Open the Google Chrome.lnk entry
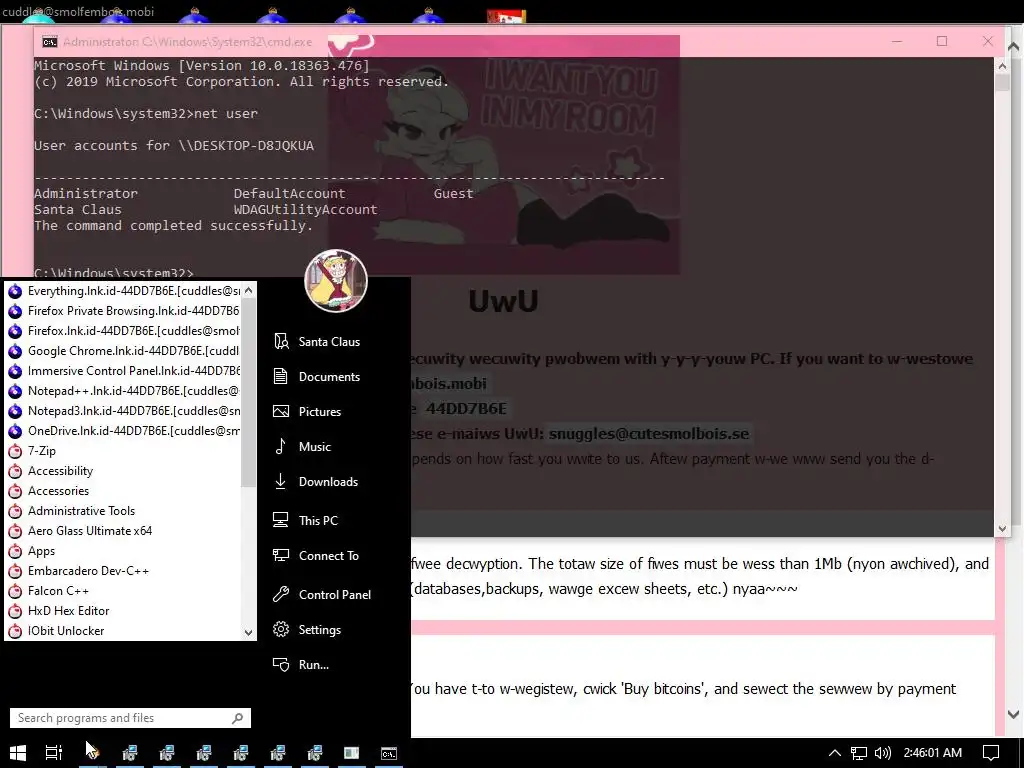Viewport: 1024px width, 768px height. 124,351
